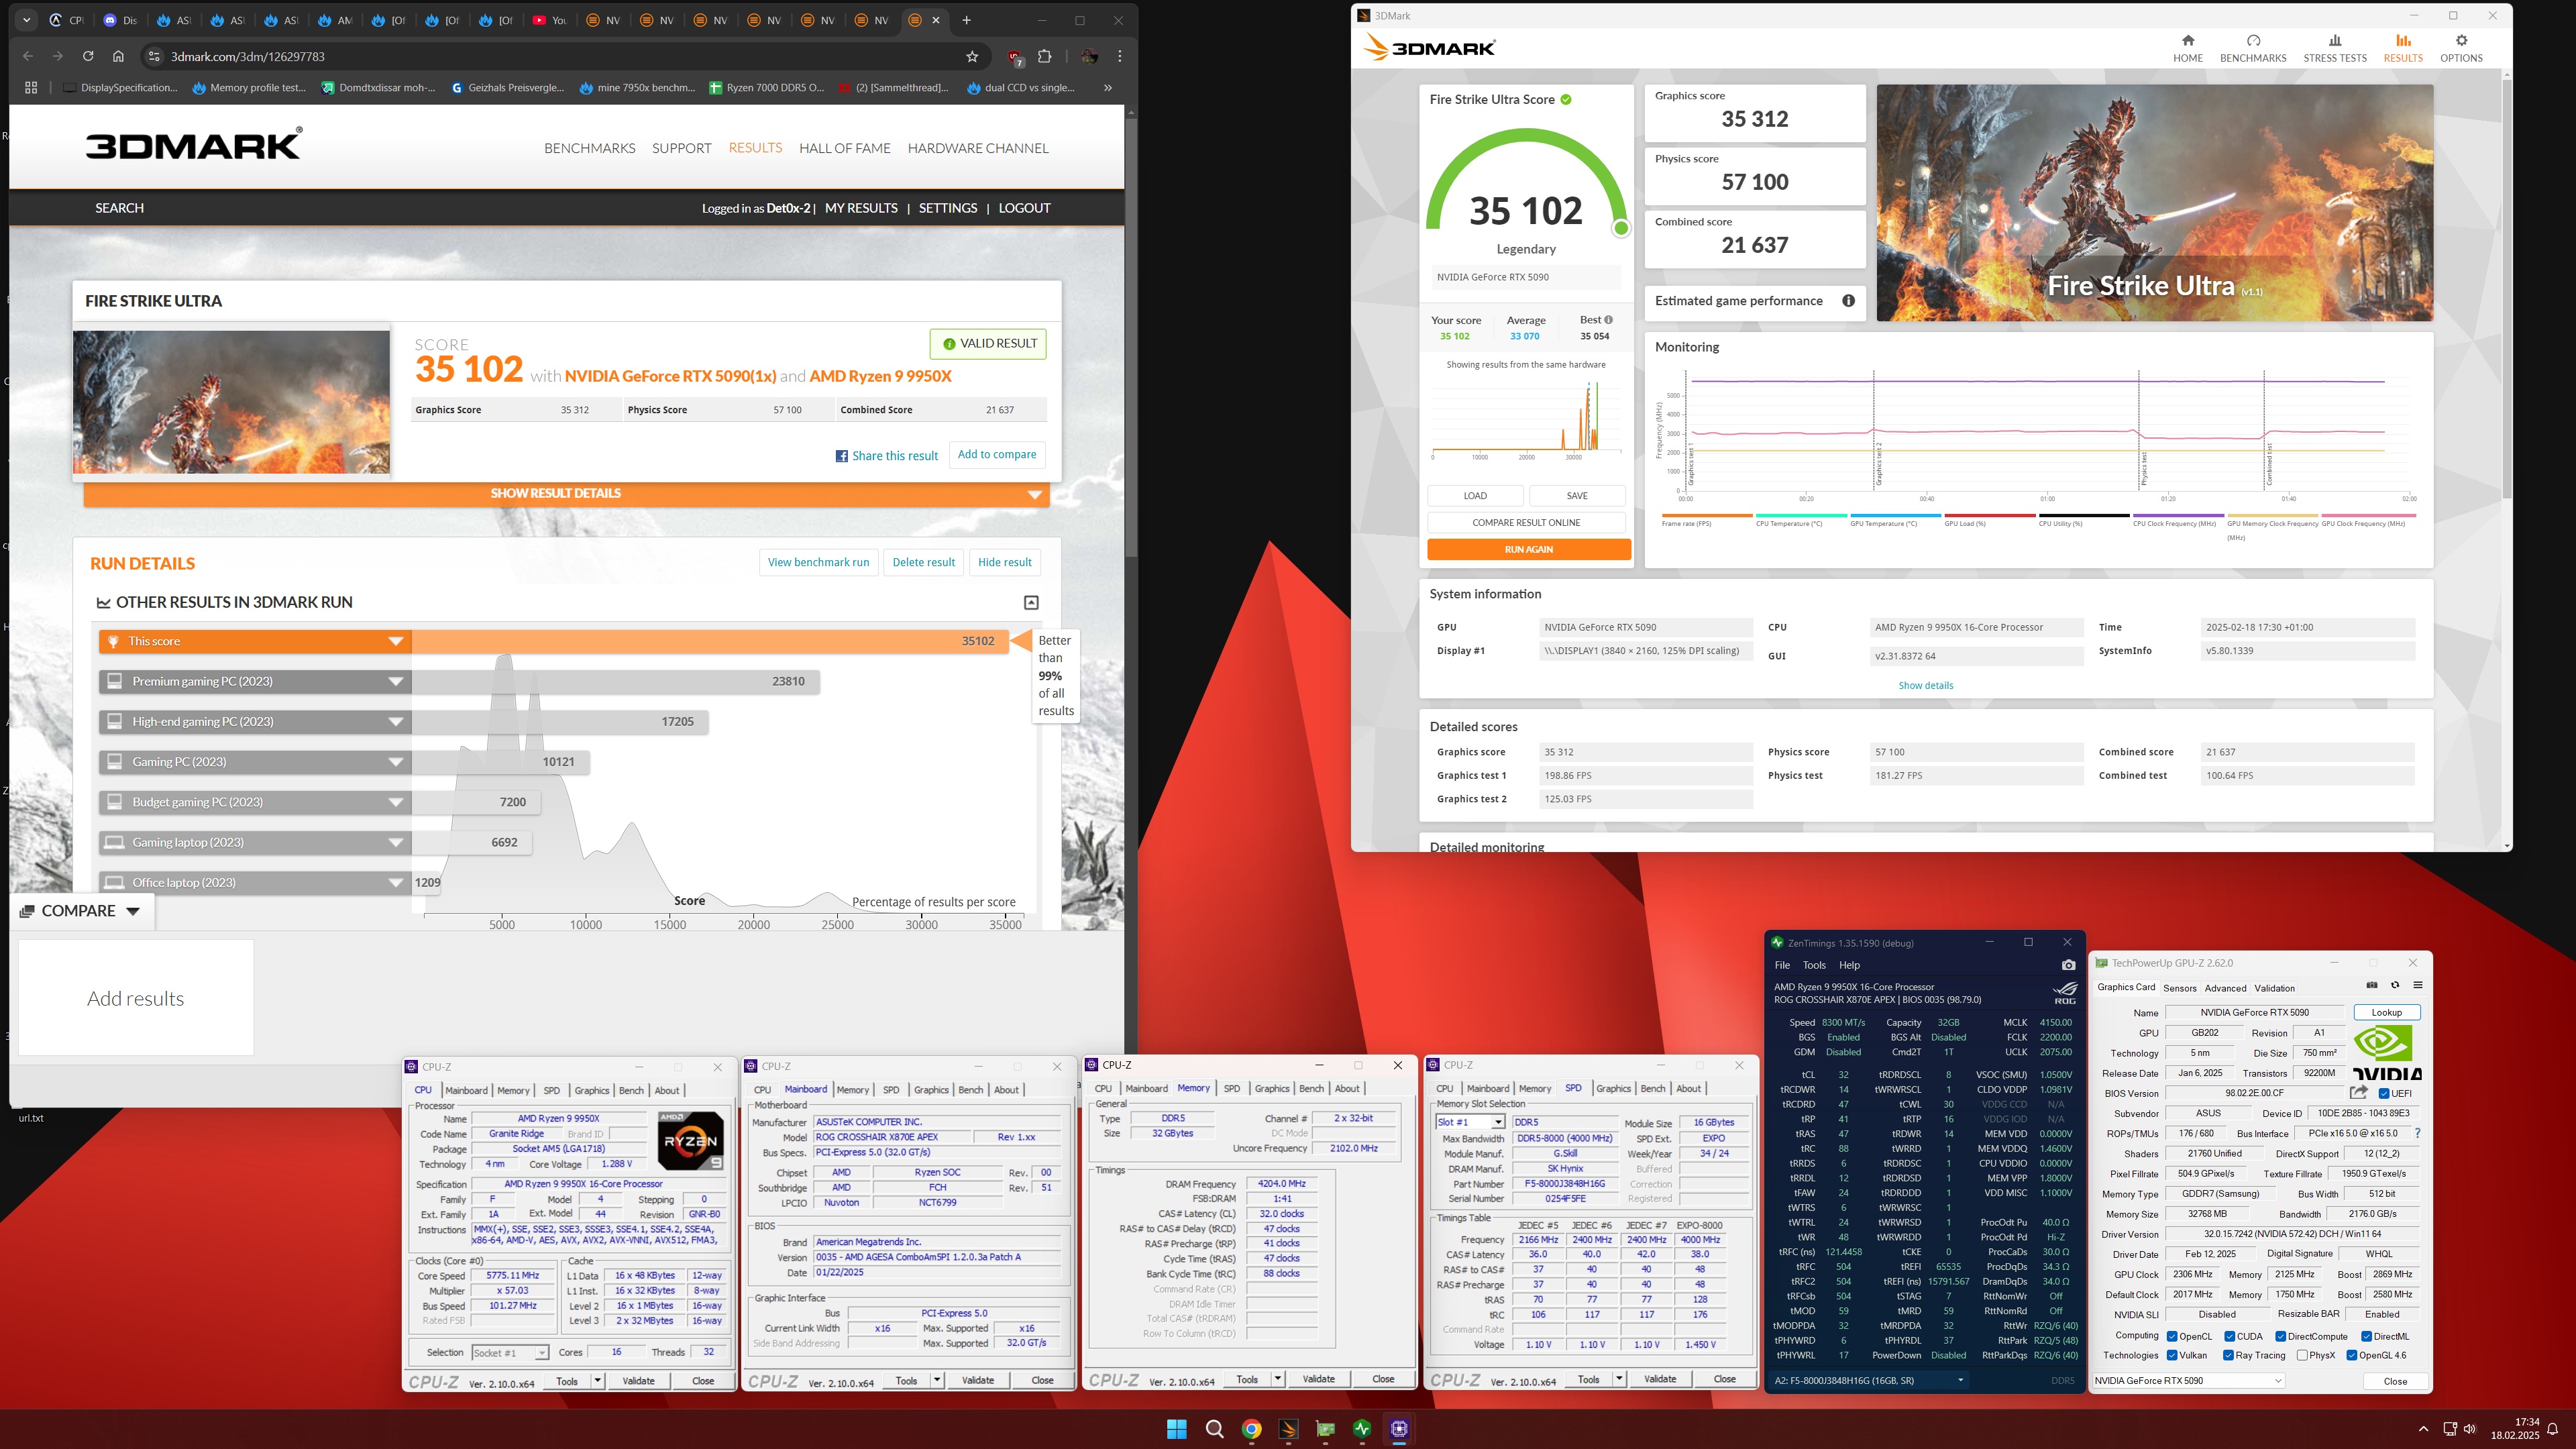Toggle the OpenGL 4.6 checkbox in GPU-Z
This screenshot has height=1449, width=2576.
coord(2352,1356)
